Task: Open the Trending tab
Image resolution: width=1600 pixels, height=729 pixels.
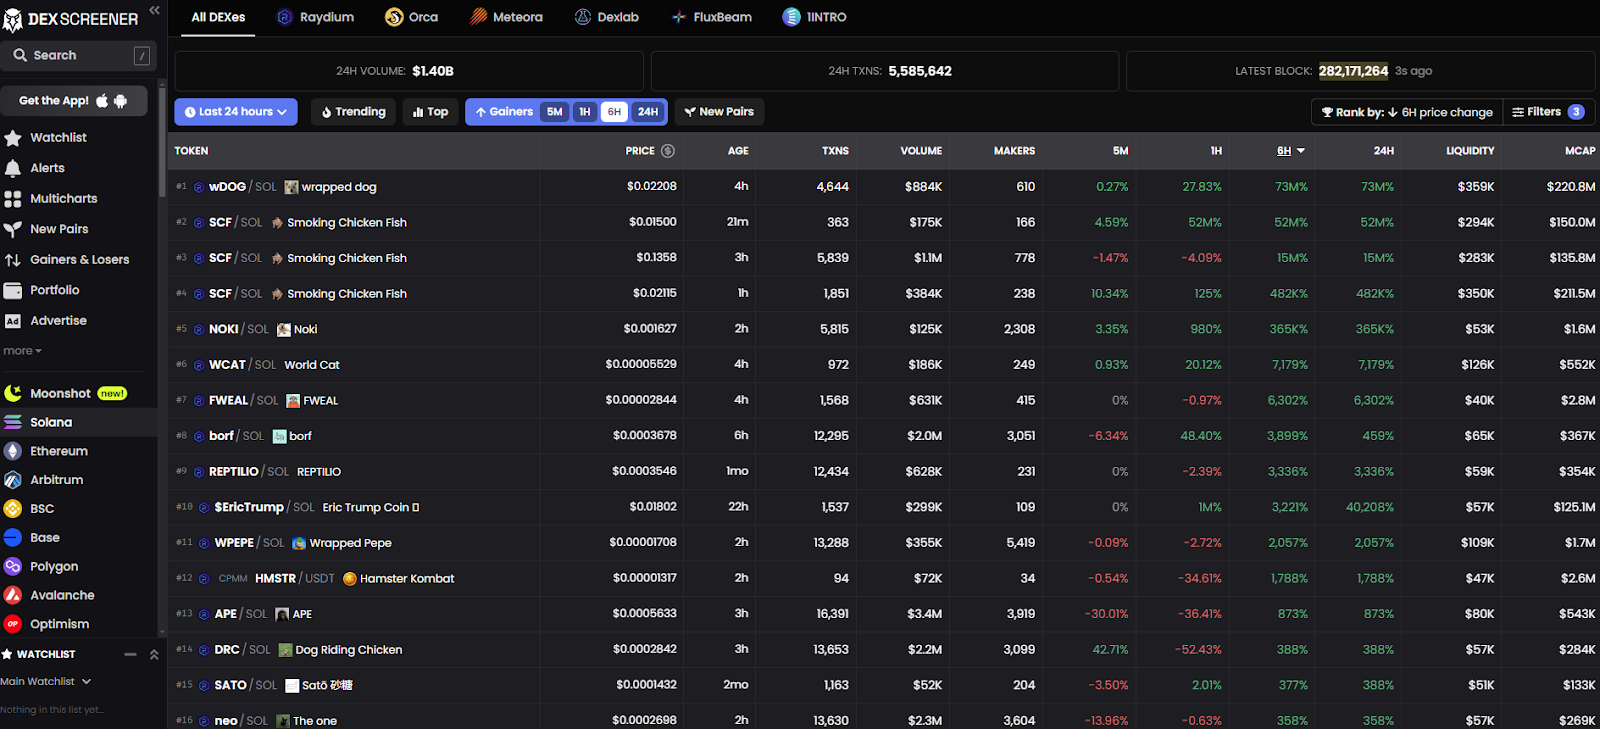Action: point(354,112)
